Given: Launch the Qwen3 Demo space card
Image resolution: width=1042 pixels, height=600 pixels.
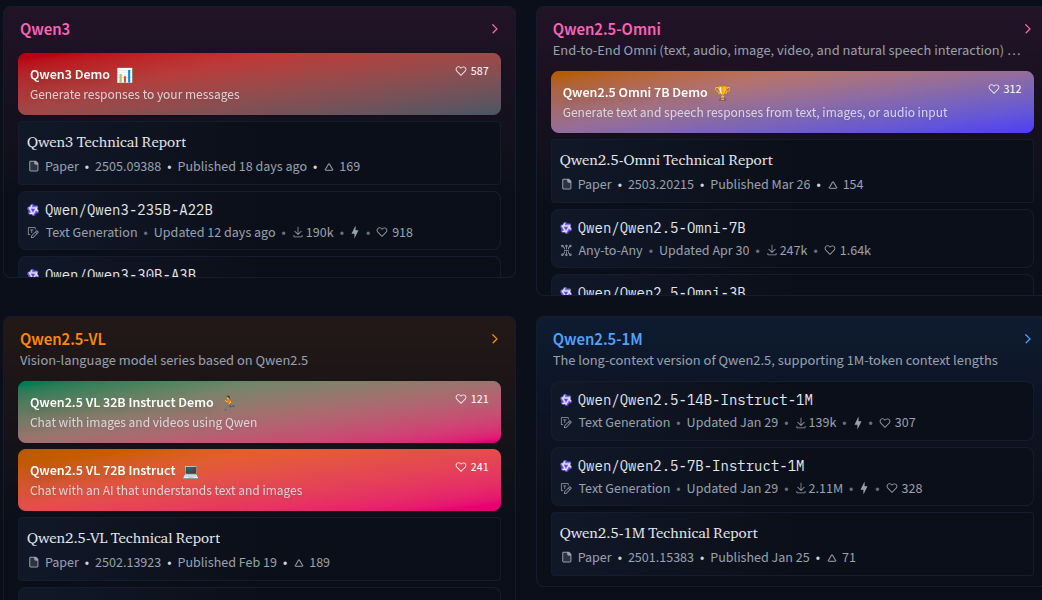Looking at the screenshot, I should click(x=259, y=84).
